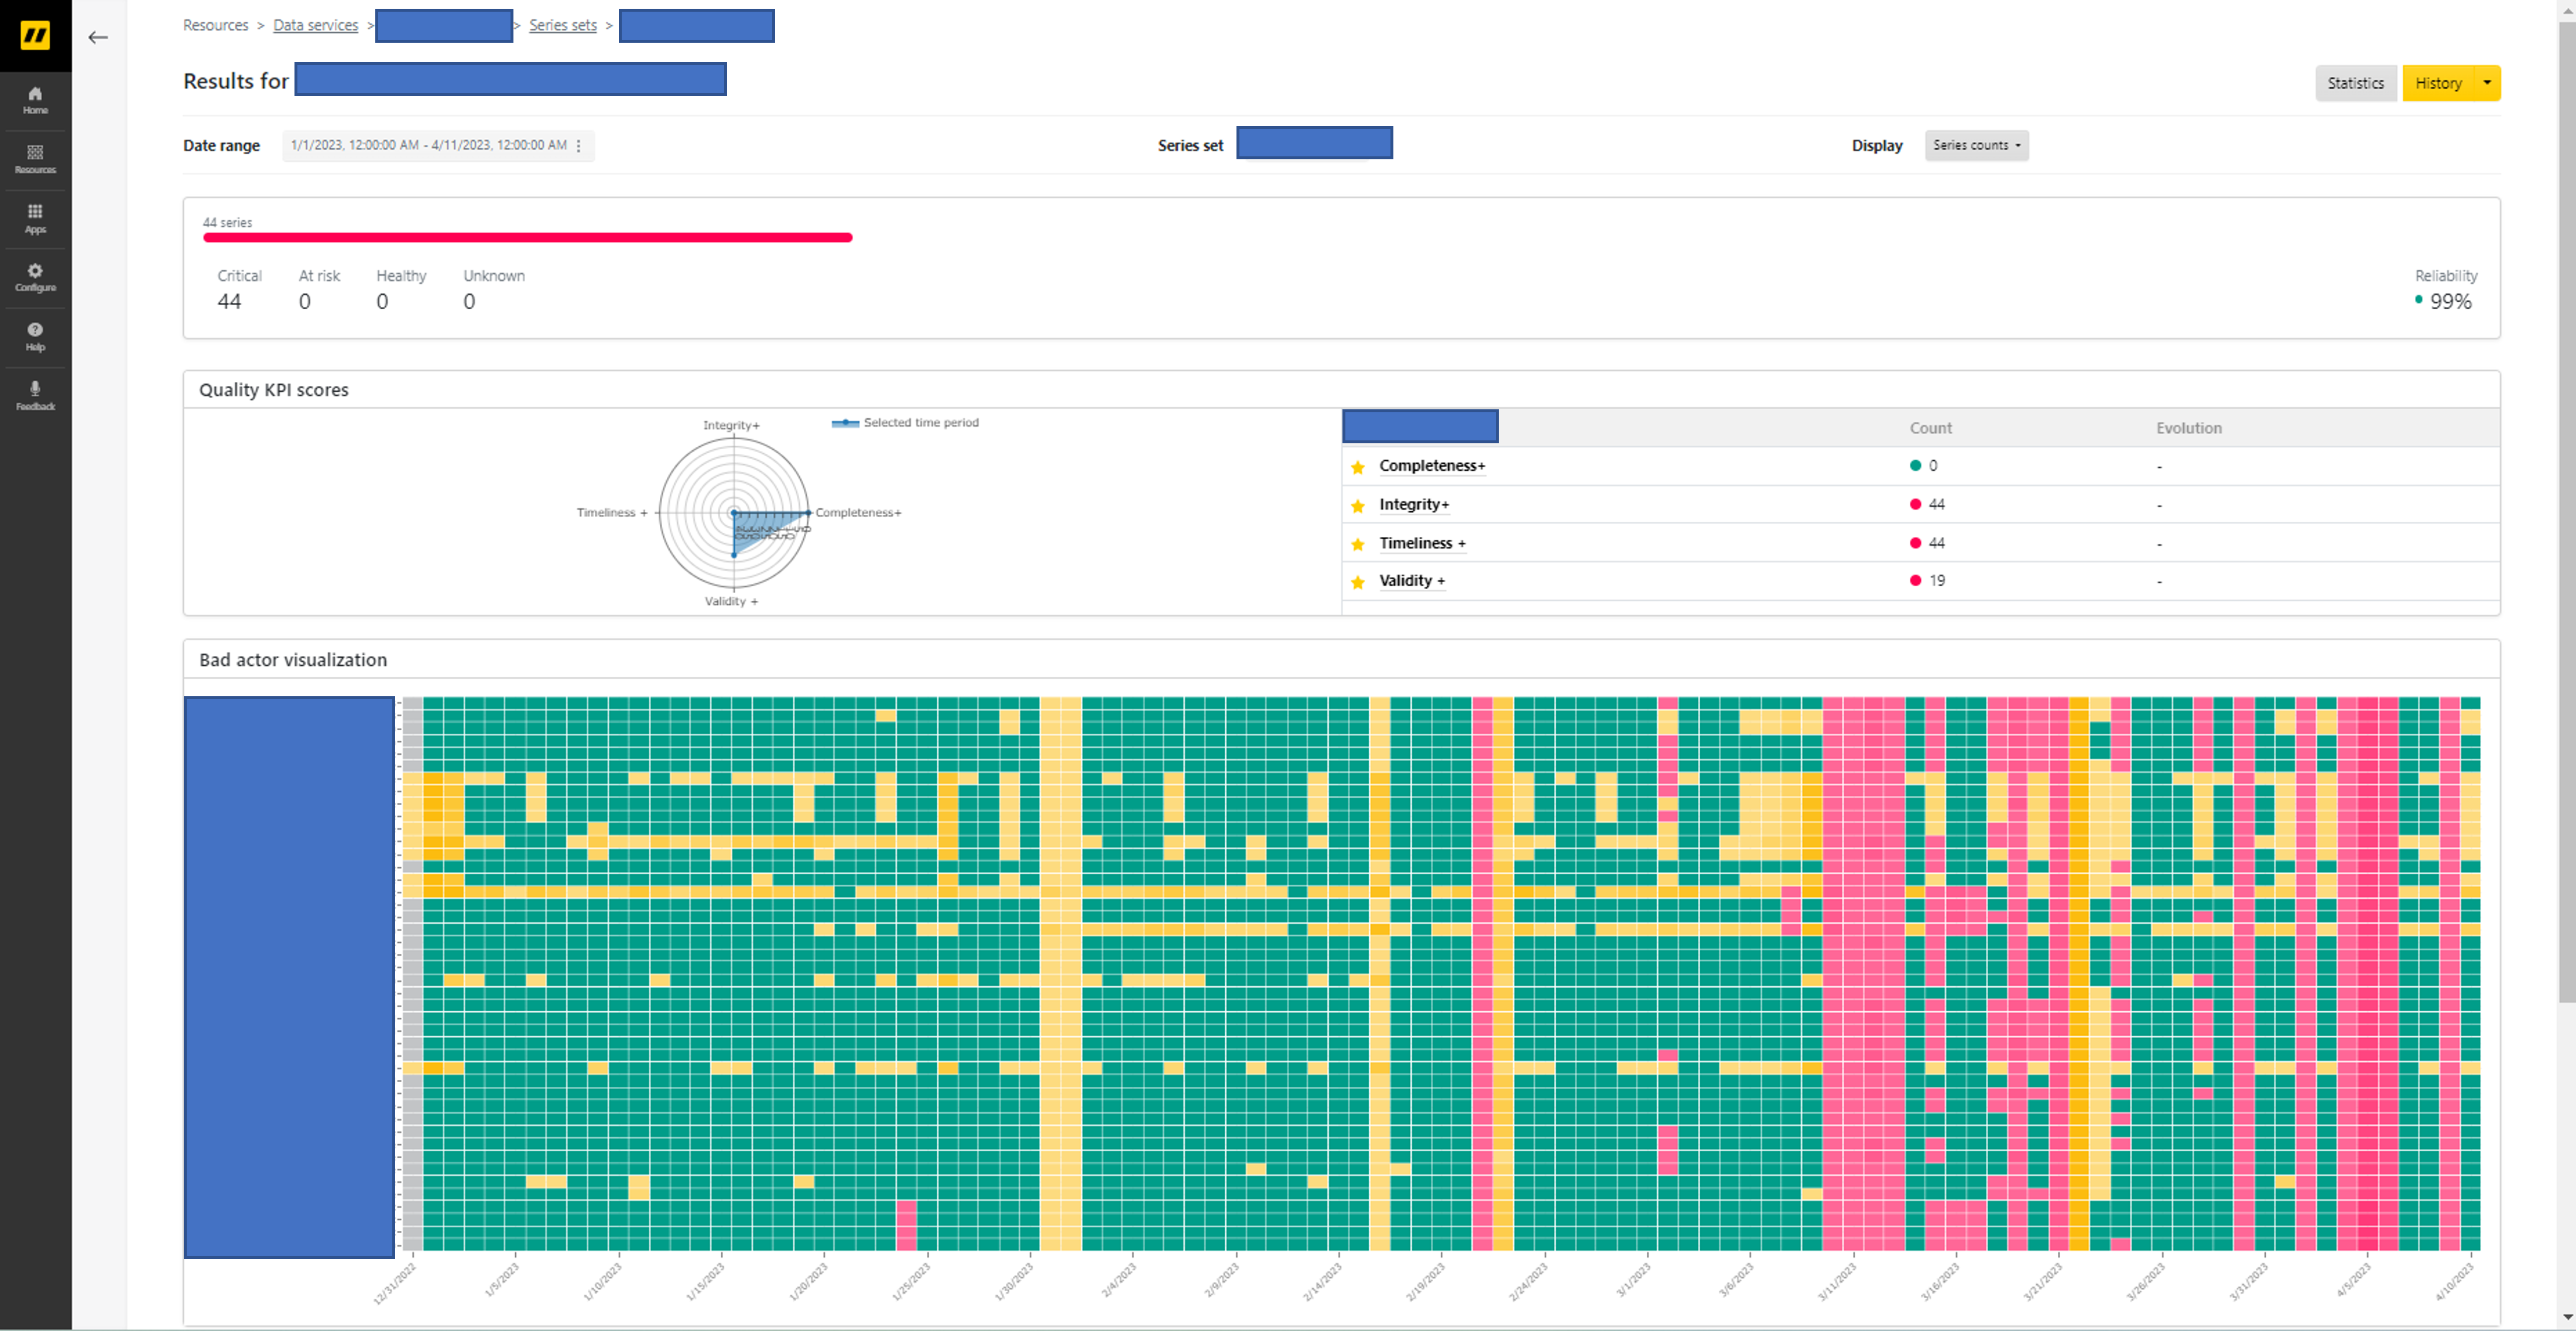This screenshot has height=1331, width=2576.
Task: Expand the Timeliness KPI details
Action: (x=1421, y=543)
